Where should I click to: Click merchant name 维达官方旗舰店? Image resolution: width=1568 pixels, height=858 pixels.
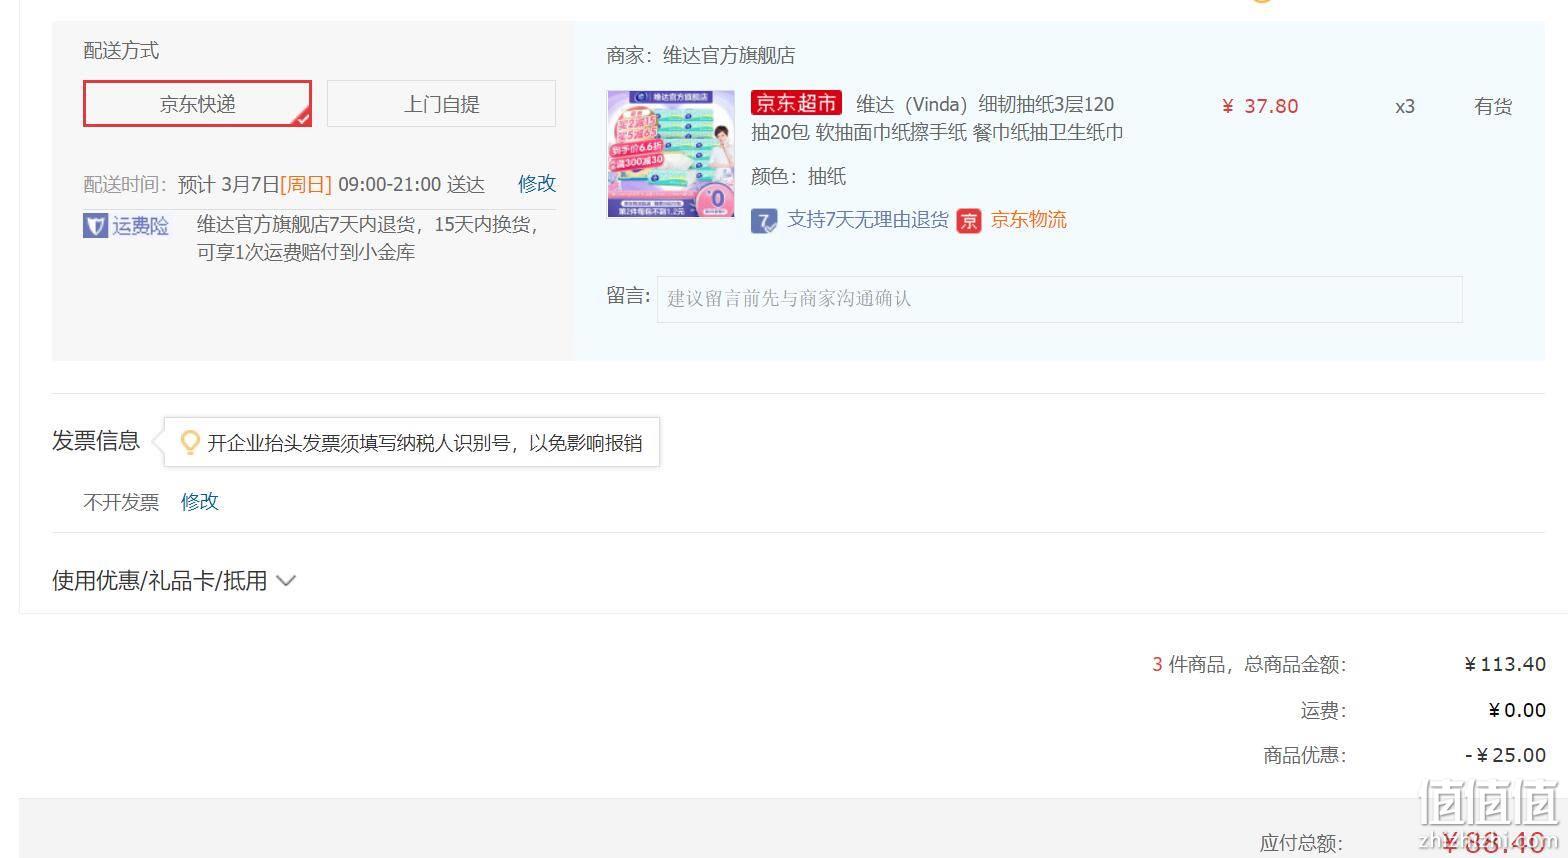point(729,56)
